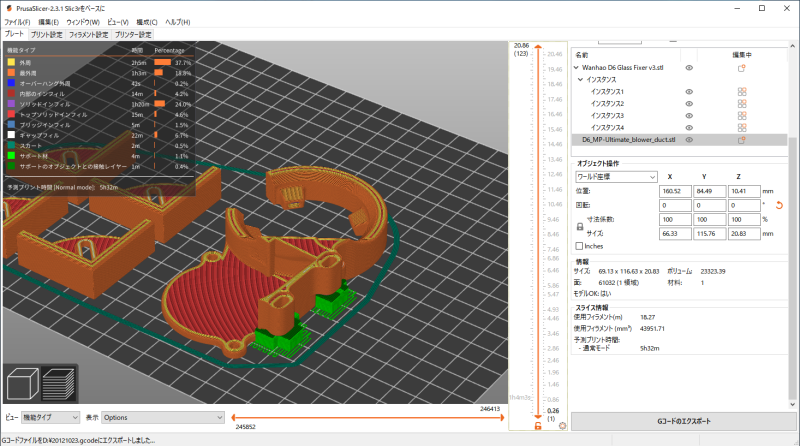Toggle visibility of Wanhao D6 Glass Fixer v3.stl
This screenshot has width=800, height=446.
(x=689, y=68)
